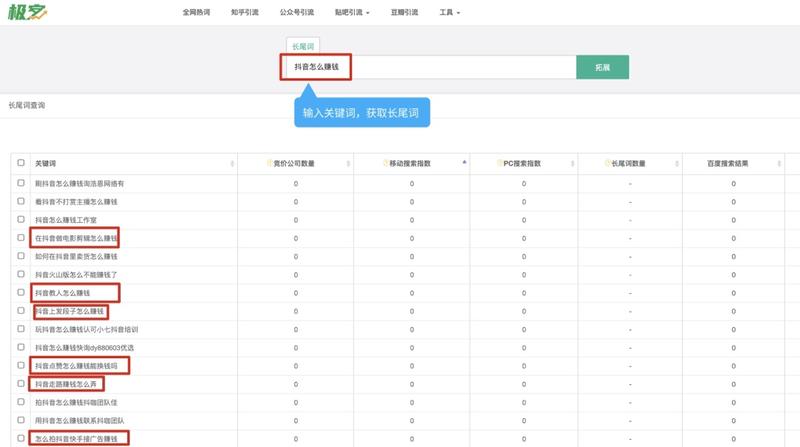Go to 知乎引流 navigation item
The image size is (800, 447).
(x=245, y=13)
